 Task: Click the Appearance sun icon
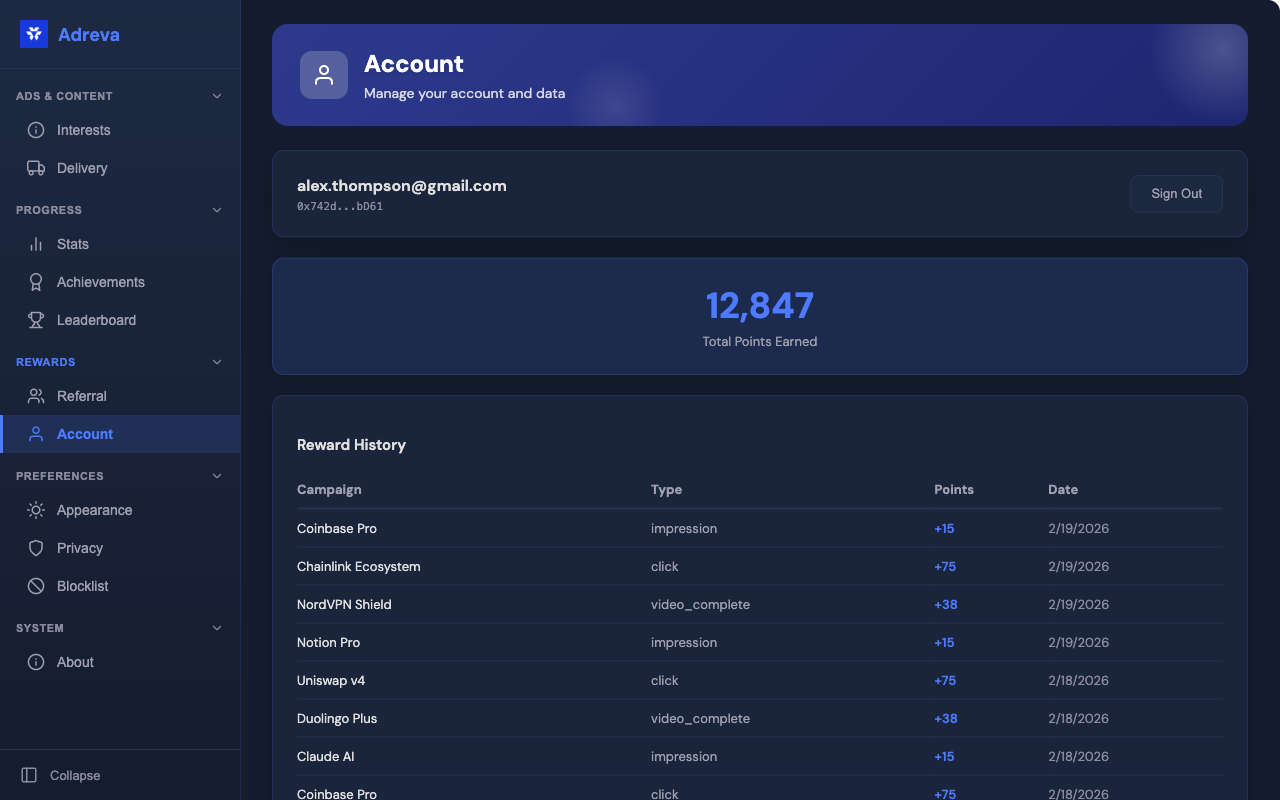[x=36, y=510]
